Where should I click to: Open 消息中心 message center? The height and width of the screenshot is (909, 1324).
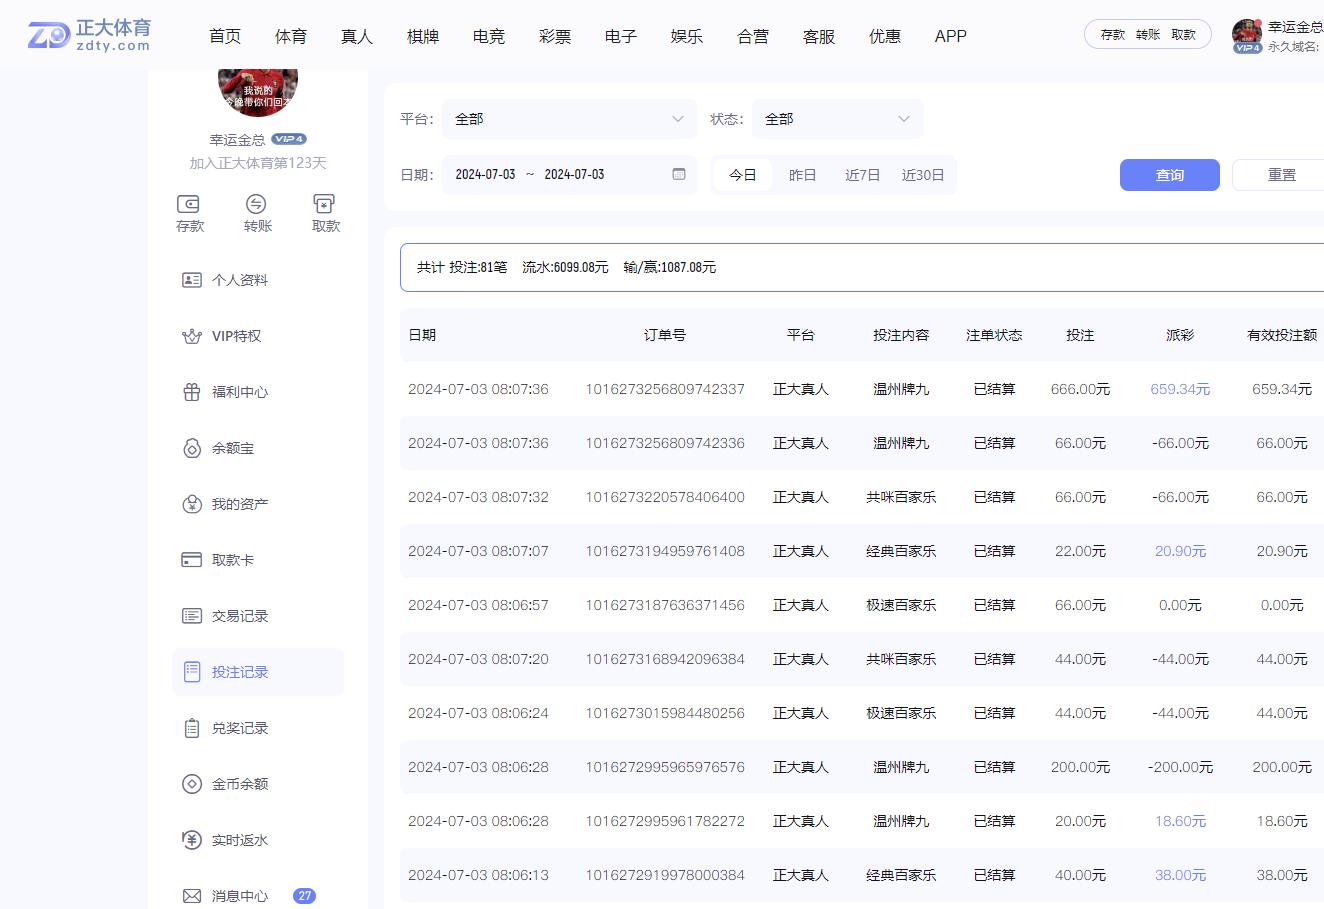[x=240, y=896]
